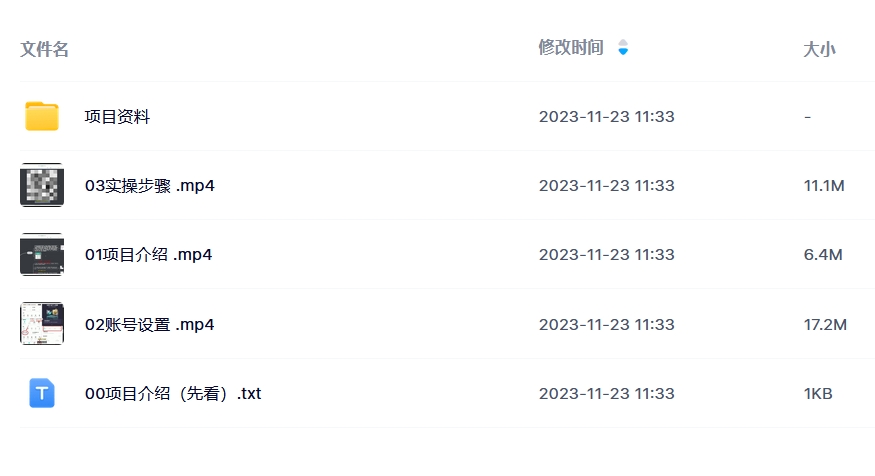Select the 11.1M size cell
This screenshot has width=875, height=476.
tap(824, 186)
